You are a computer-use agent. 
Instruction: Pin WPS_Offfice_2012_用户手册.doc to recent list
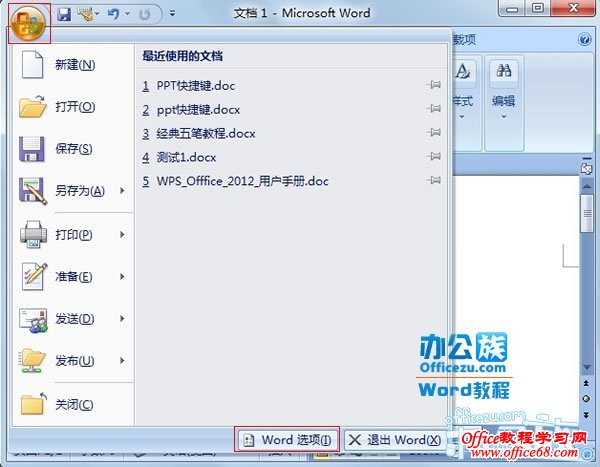pyautogui.click(x=434, y=180)
